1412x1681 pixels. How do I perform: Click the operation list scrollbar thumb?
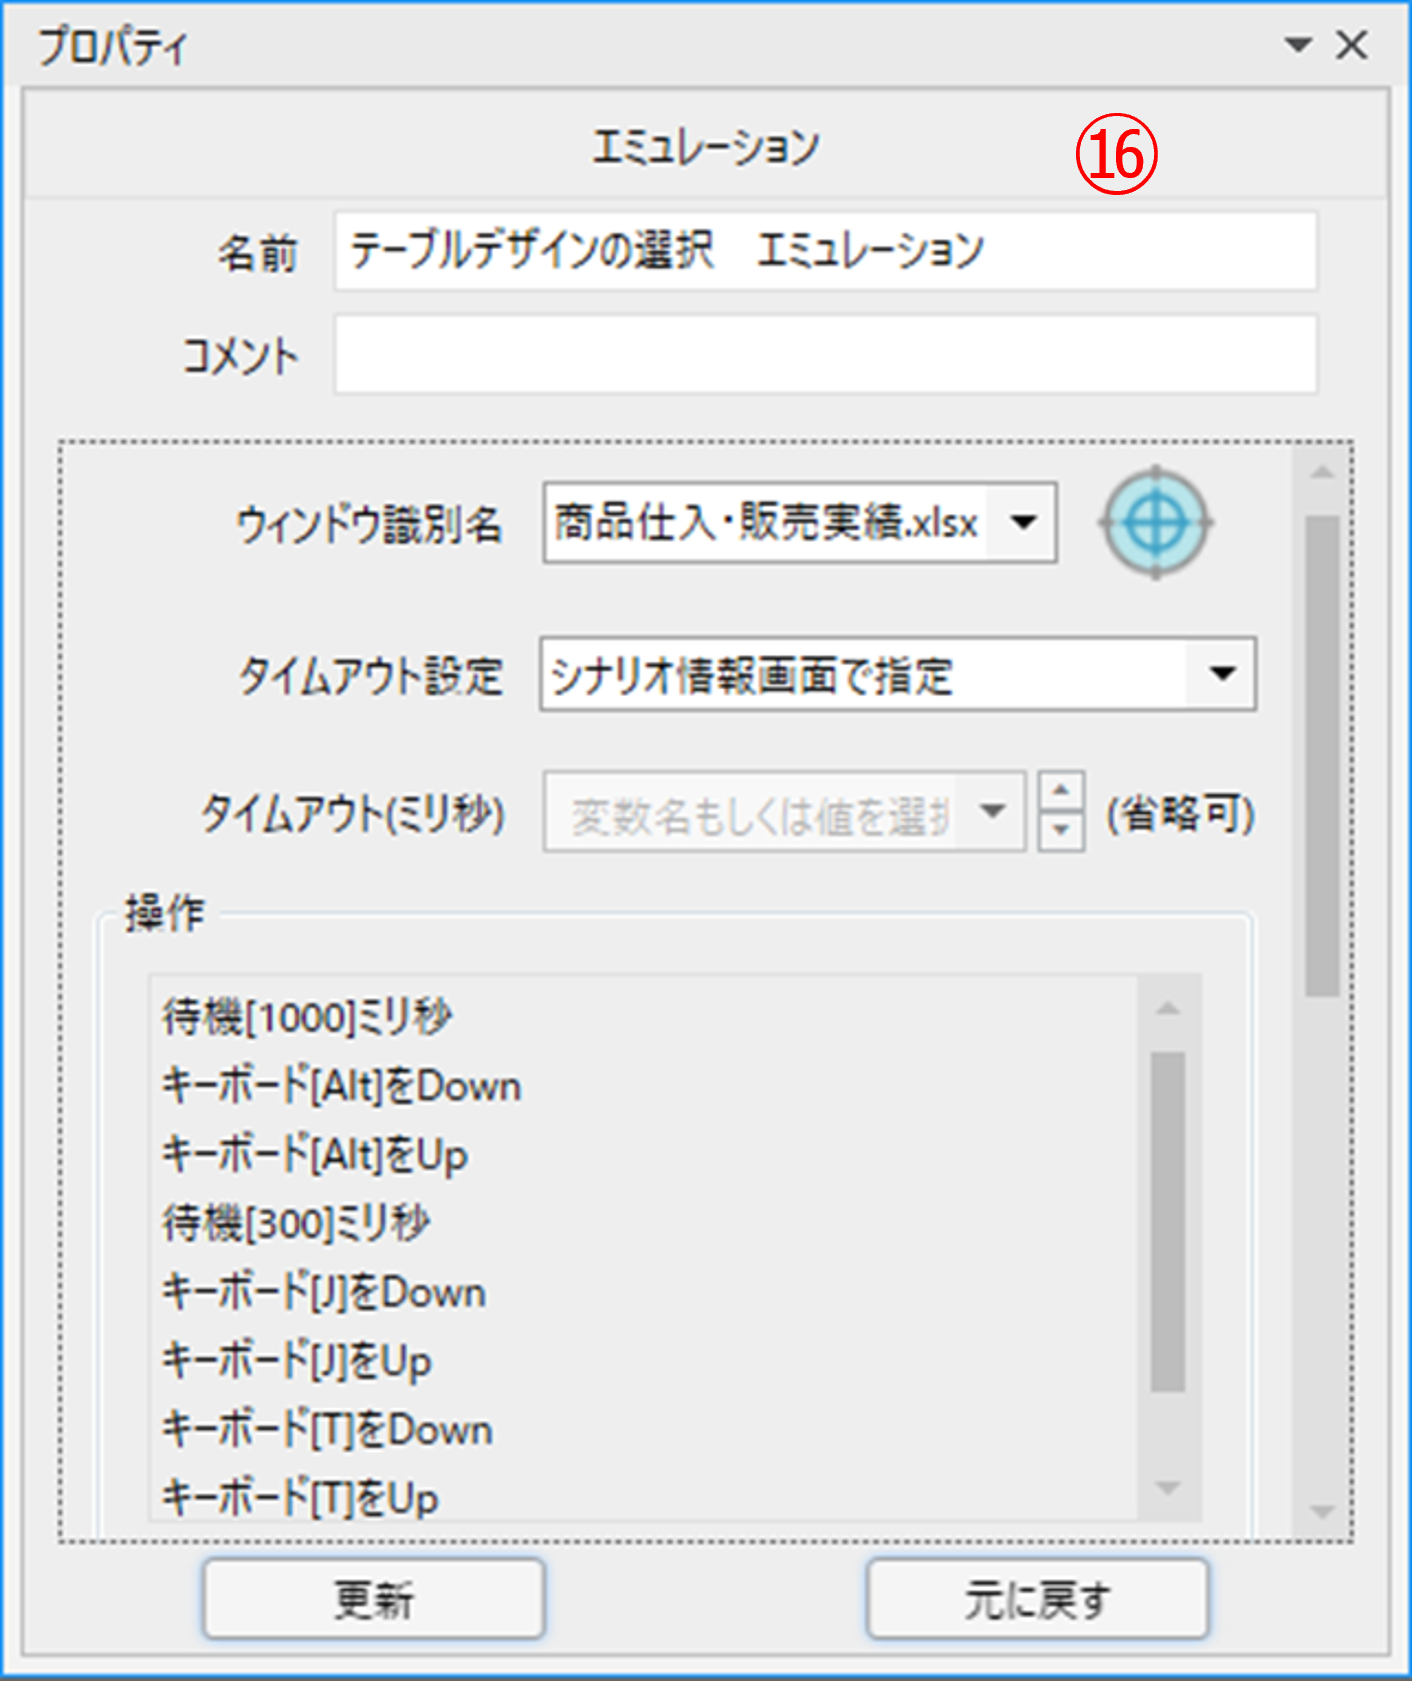1167,1220
